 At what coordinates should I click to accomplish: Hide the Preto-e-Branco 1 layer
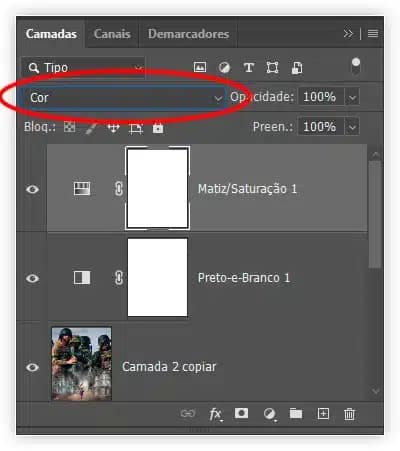point(32,278)
